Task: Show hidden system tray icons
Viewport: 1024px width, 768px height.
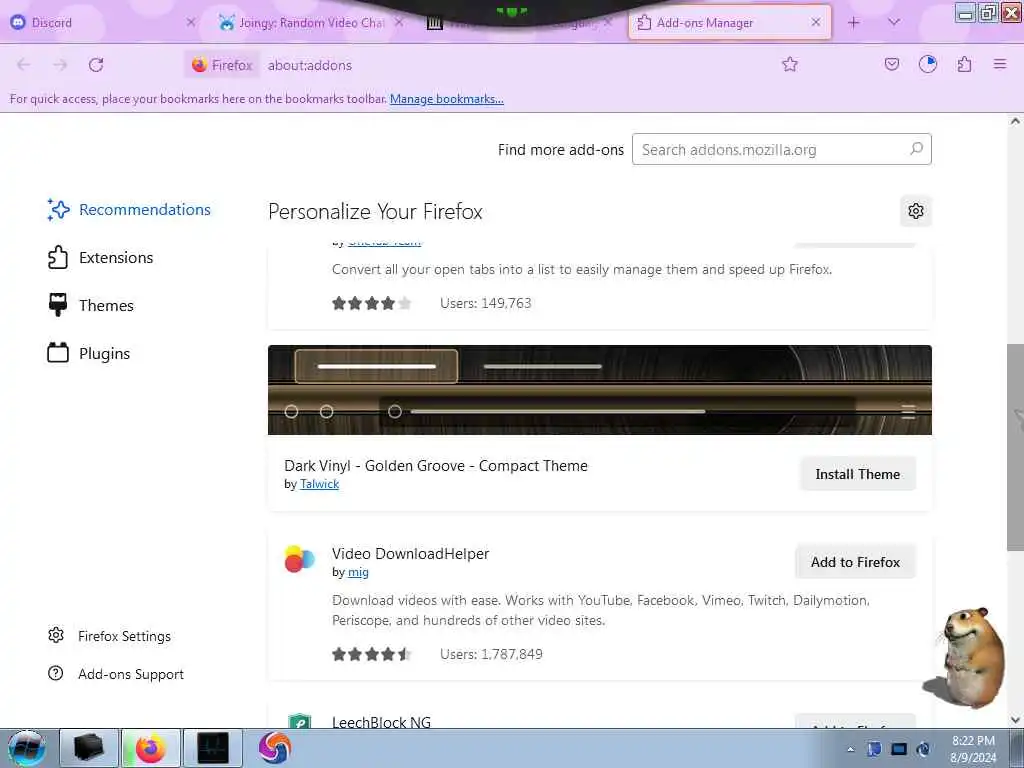Action: (x=850, y=749)
